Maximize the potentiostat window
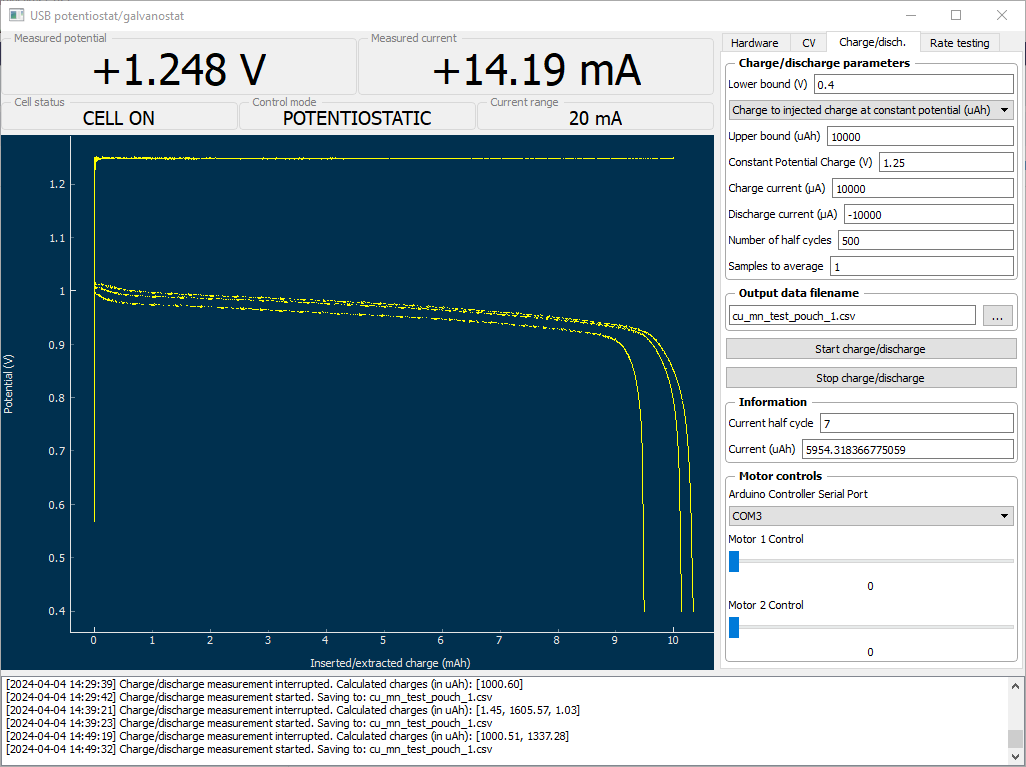Viewport: 1026px width, 767px height. [x=956, y=16]
